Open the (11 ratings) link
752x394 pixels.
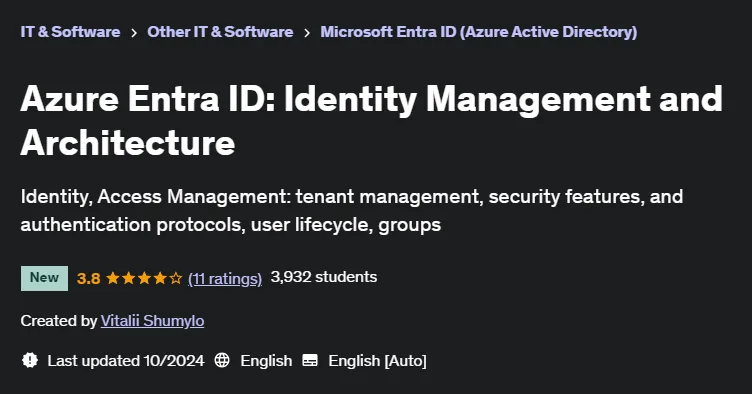(x=225, y=278)
